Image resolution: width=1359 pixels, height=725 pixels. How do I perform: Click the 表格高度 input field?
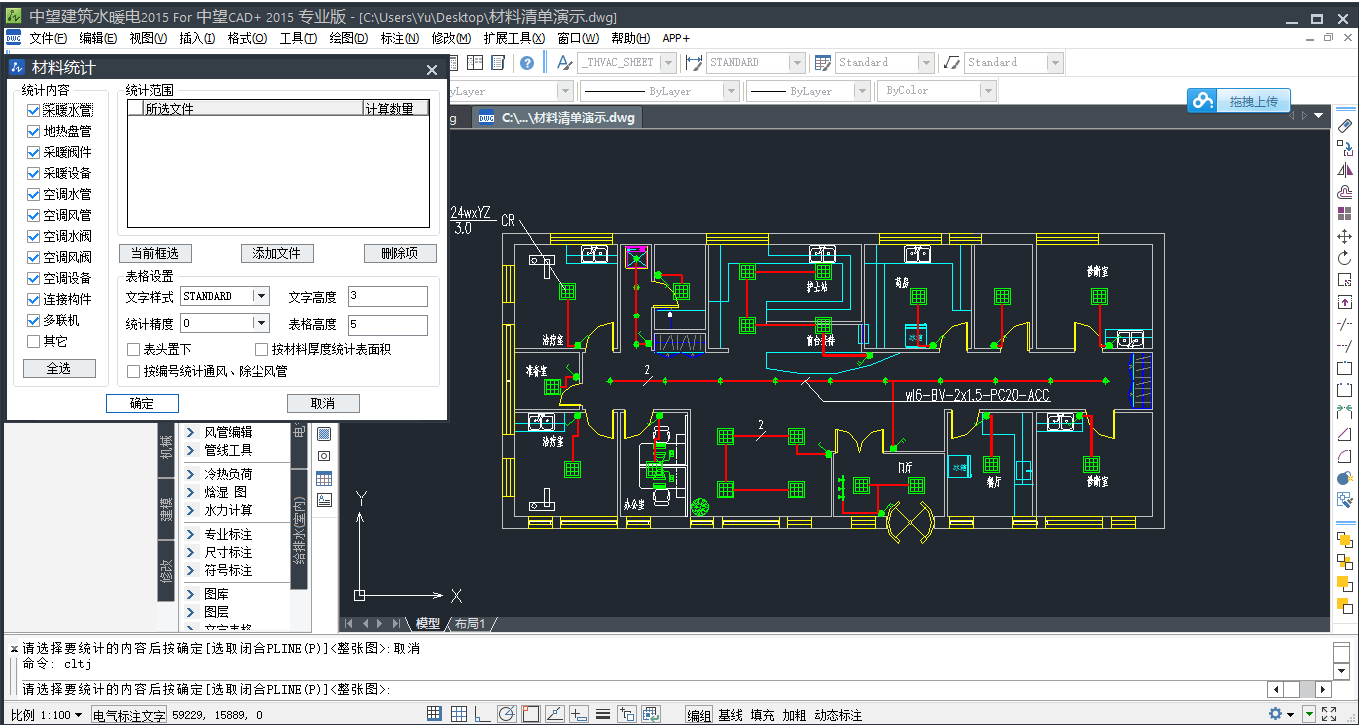387,325
